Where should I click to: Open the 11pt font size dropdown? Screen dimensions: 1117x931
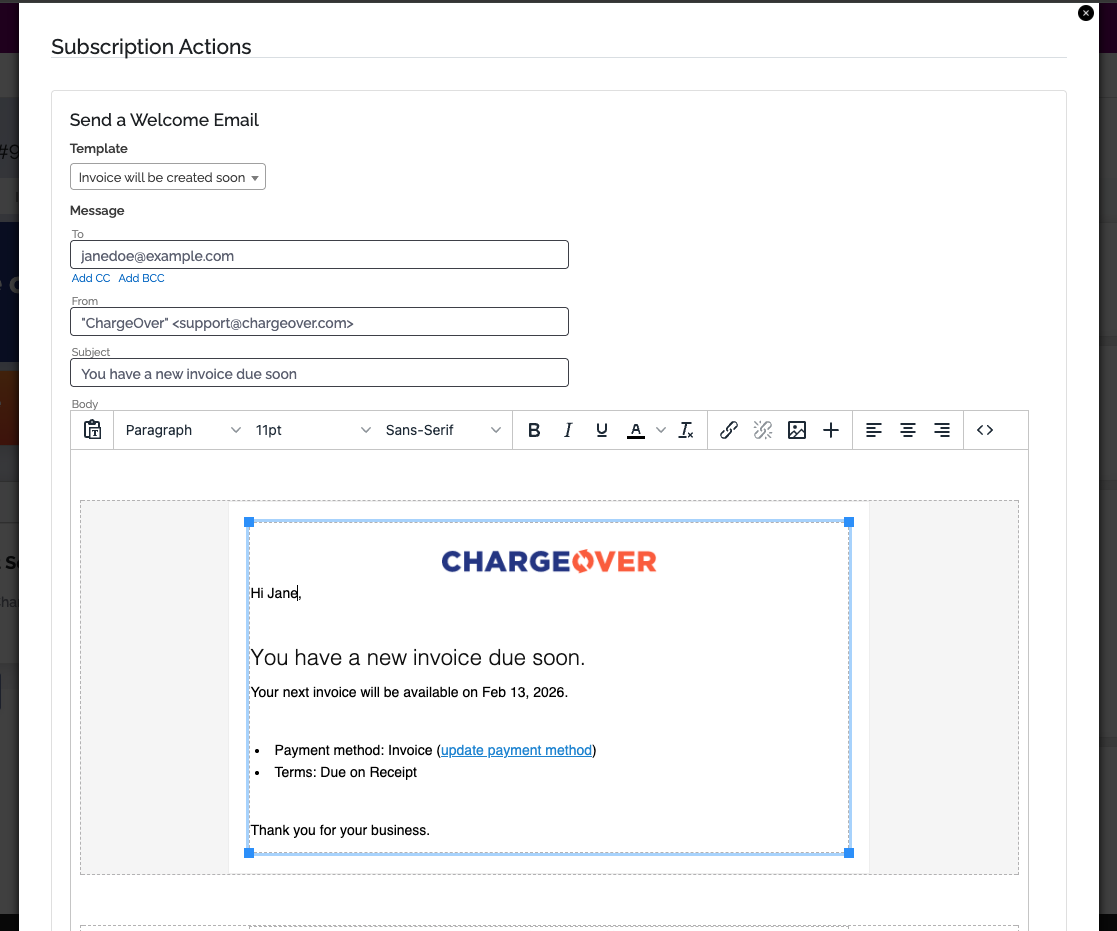[312, 430]
